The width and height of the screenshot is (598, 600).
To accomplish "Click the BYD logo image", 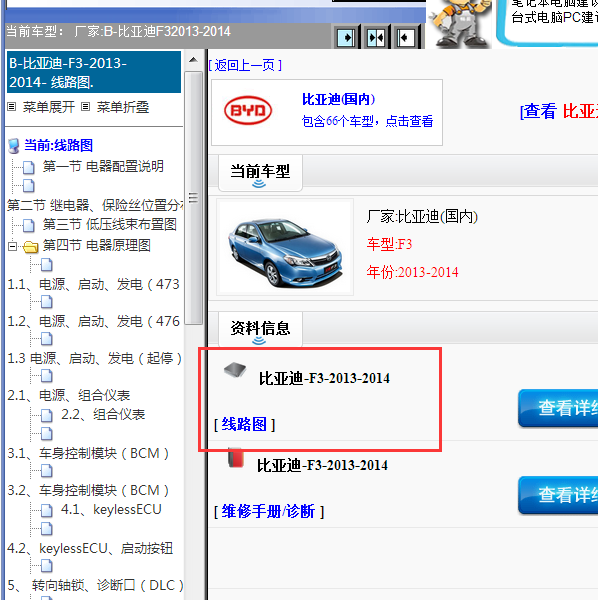I will click(x=248, y=111).
